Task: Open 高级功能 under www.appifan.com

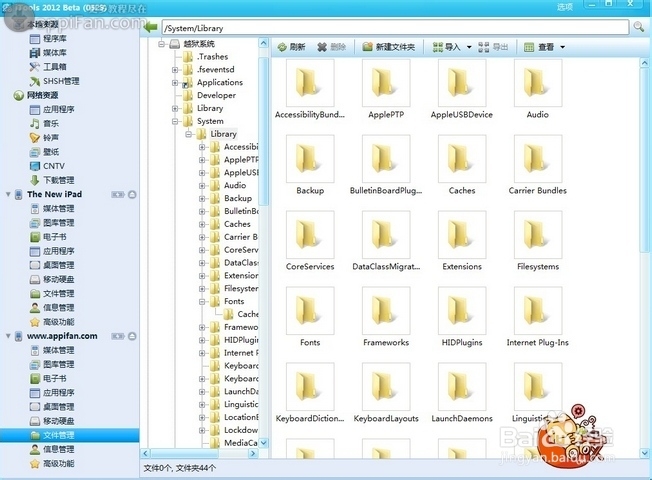Action: click(52, 463)
